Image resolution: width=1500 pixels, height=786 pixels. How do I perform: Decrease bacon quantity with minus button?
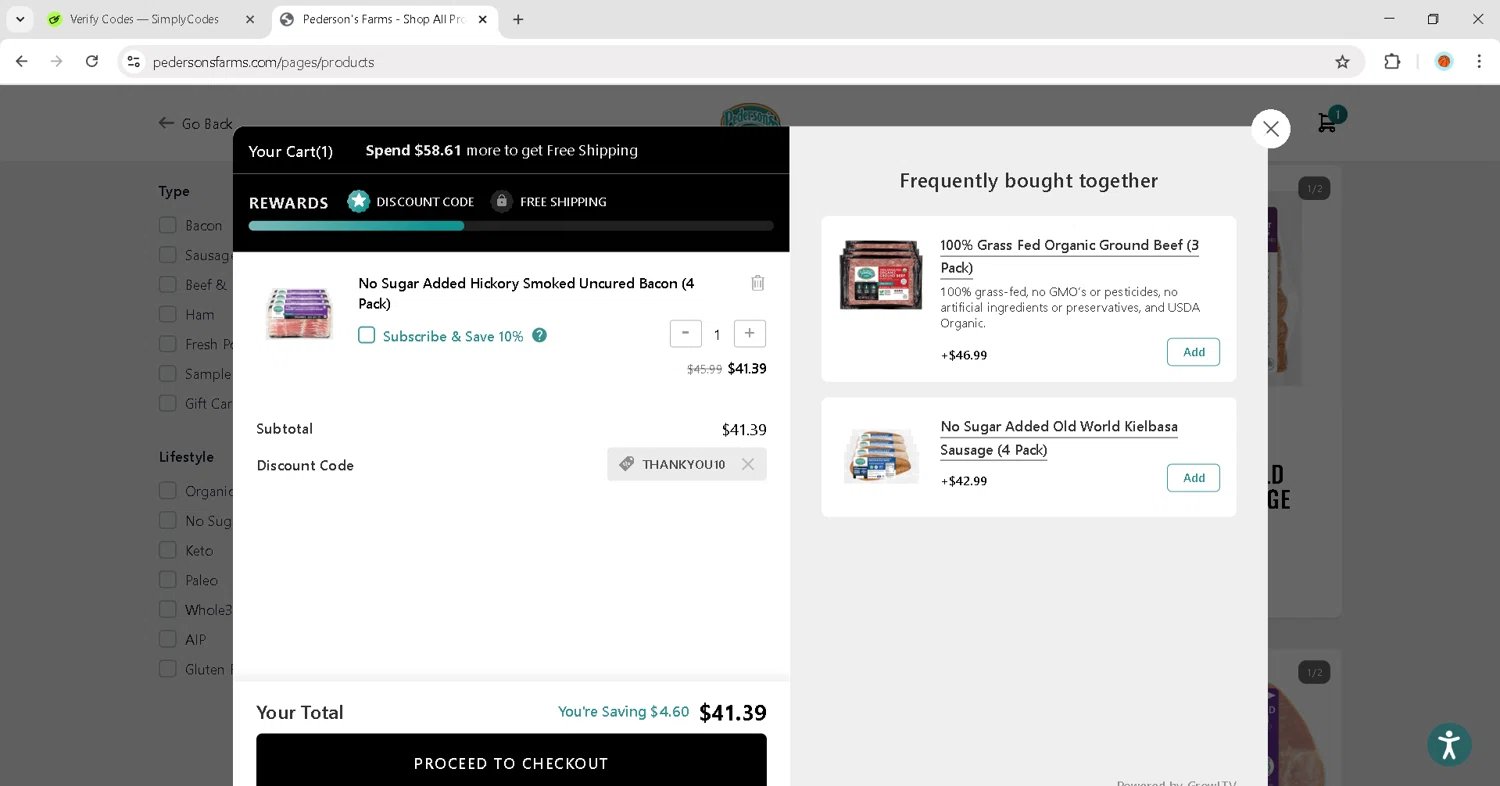point(685,333)
